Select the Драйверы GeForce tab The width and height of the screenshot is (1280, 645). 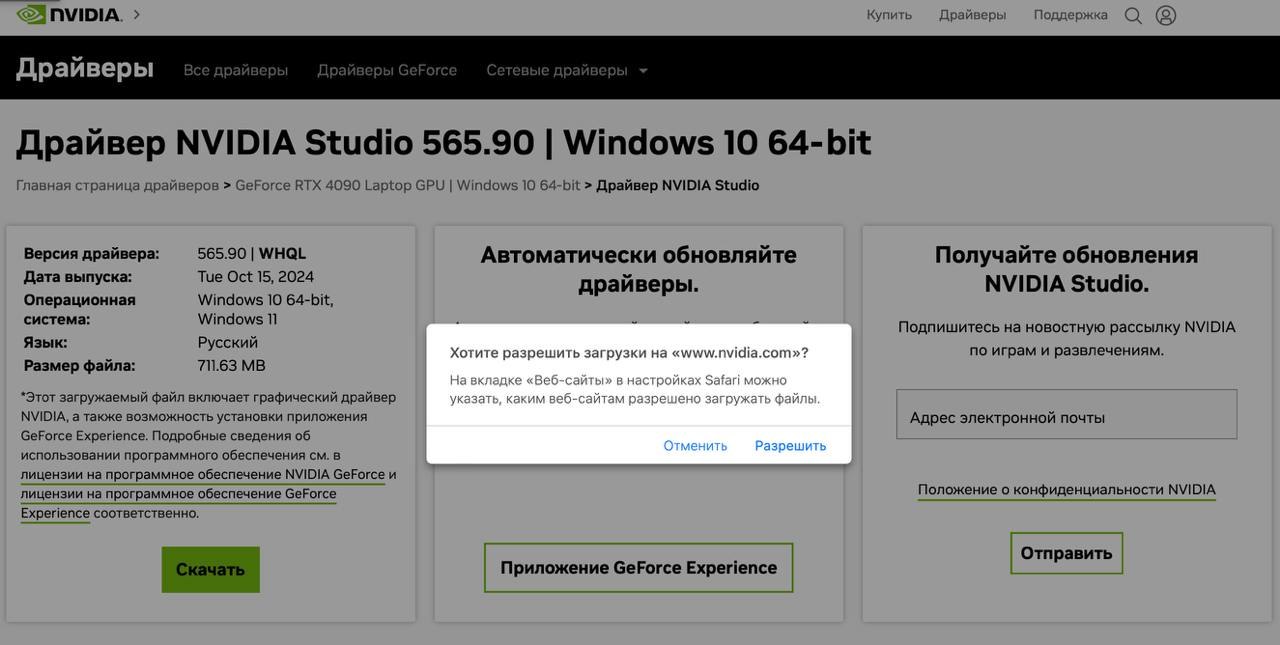click(387, 70)
